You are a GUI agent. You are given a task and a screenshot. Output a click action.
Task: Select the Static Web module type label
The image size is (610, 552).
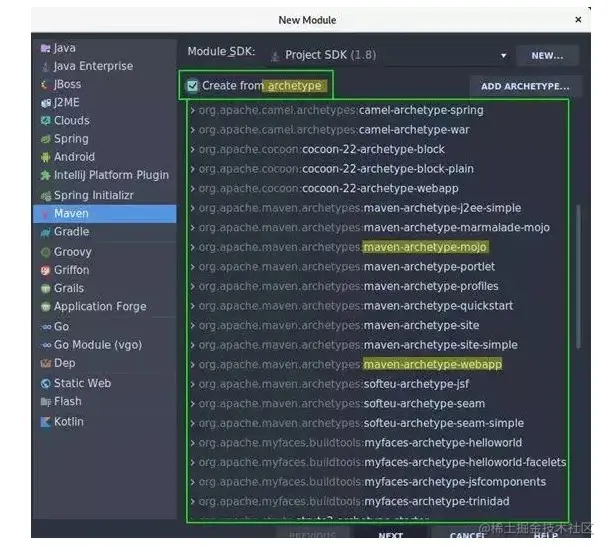point(82,384)
